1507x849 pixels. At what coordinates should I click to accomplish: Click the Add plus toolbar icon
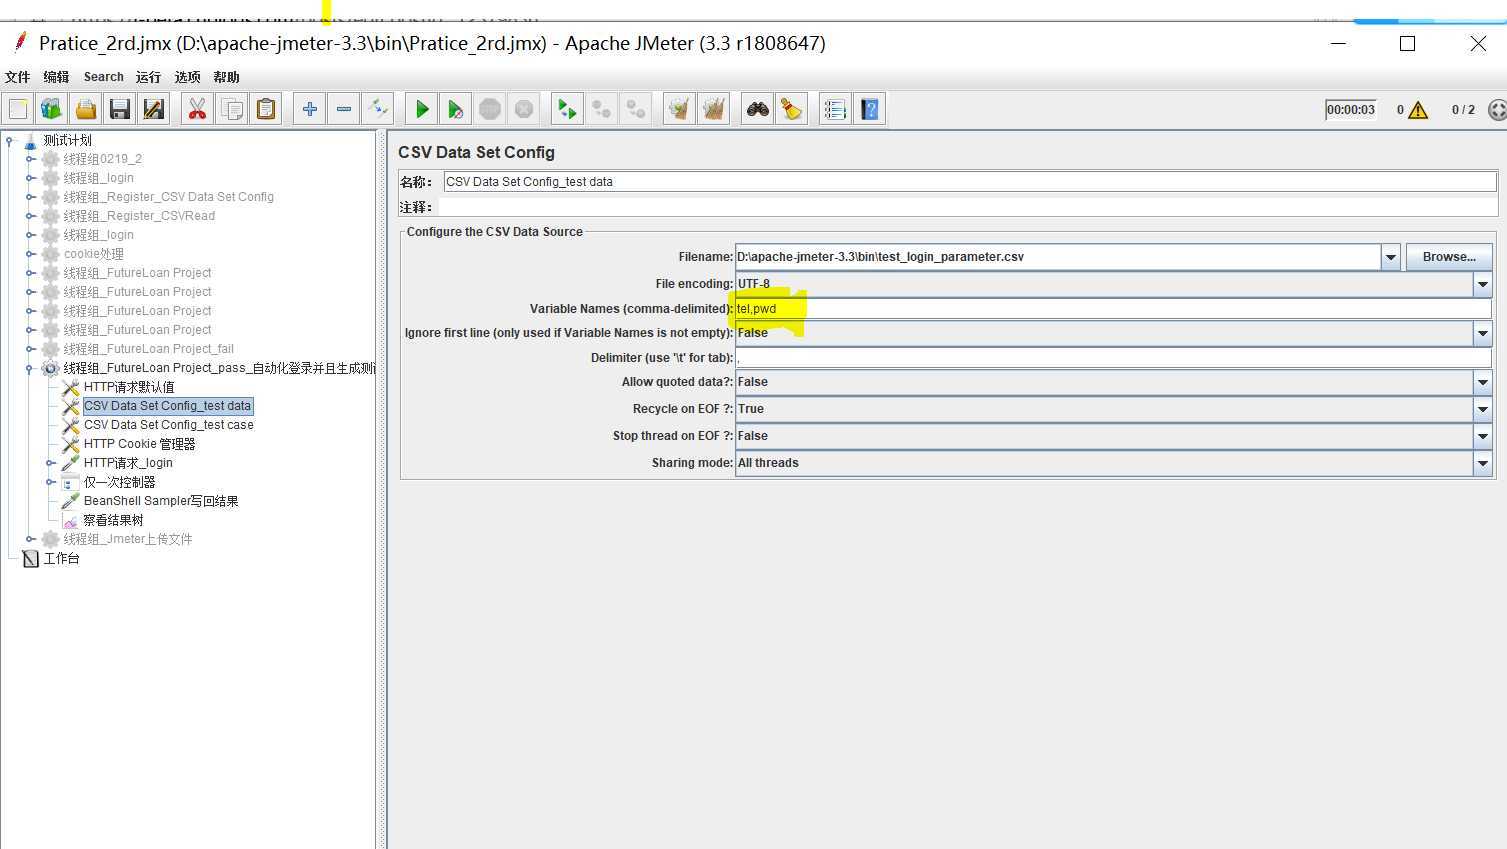310,109
